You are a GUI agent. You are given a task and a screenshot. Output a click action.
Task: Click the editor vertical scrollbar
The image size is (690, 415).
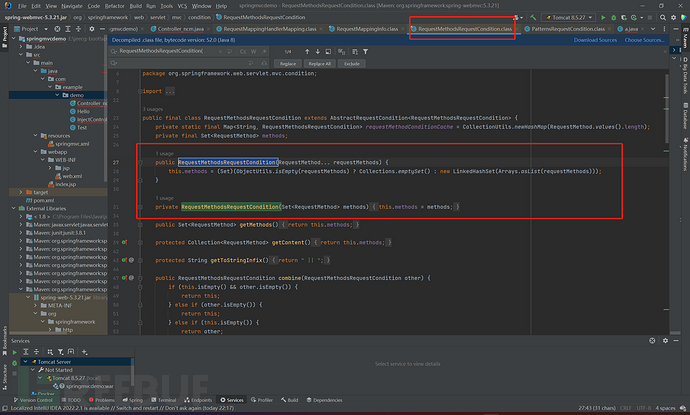point(667,108)
